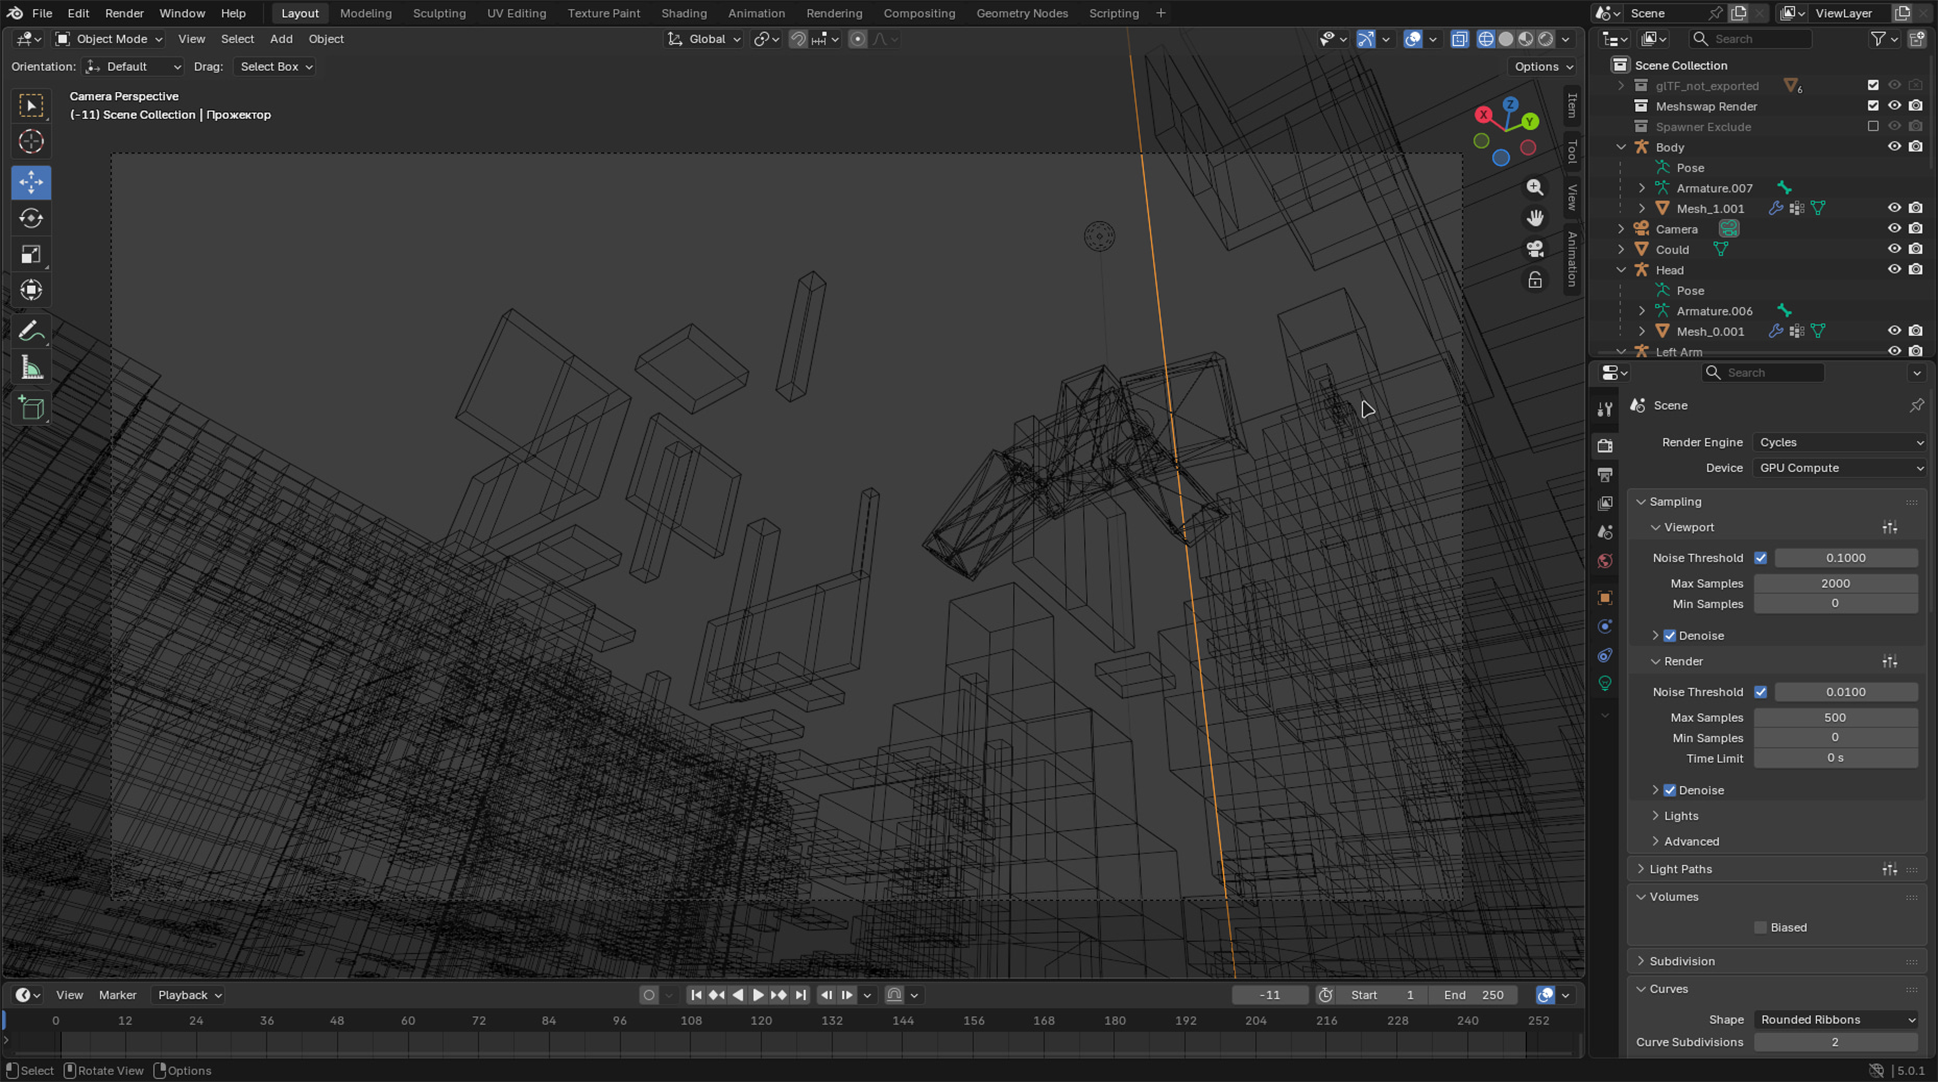
Task: Expand the Light Paths panel
Action: 1680,869
